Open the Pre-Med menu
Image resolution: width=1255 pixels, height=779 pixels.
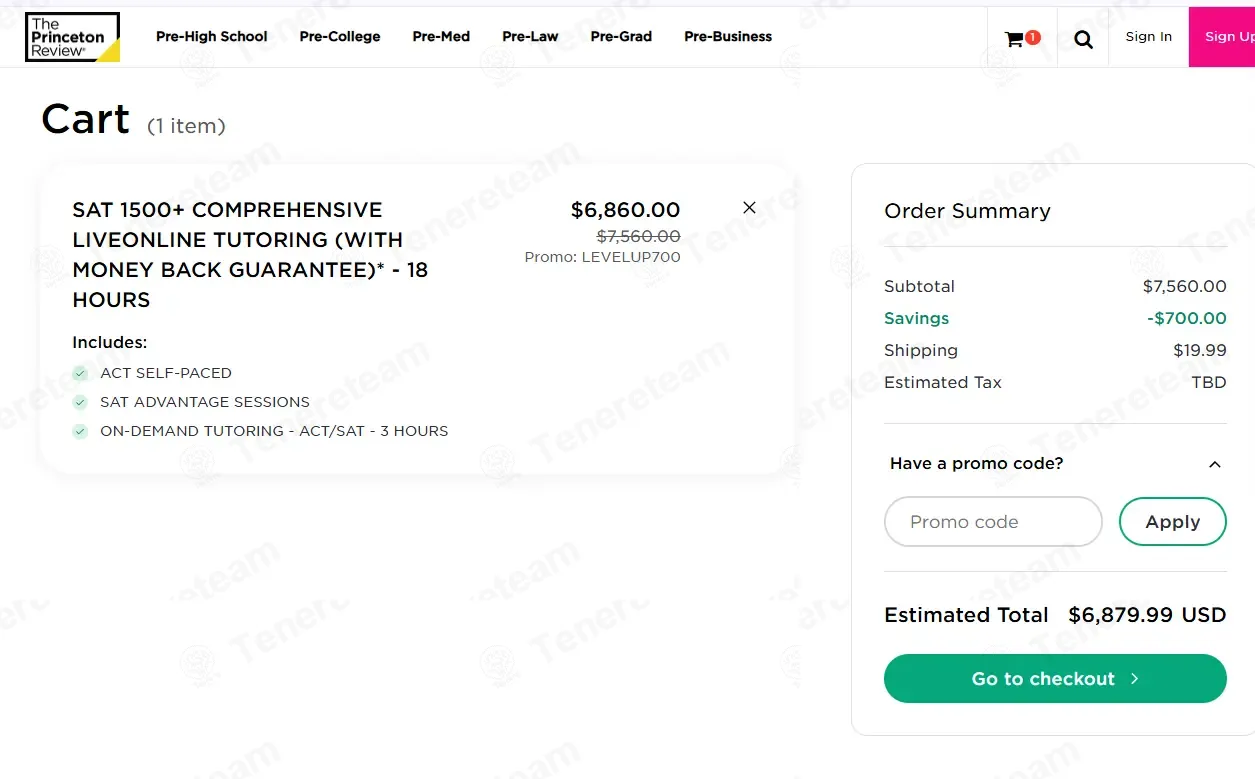[x=441, y=37]
